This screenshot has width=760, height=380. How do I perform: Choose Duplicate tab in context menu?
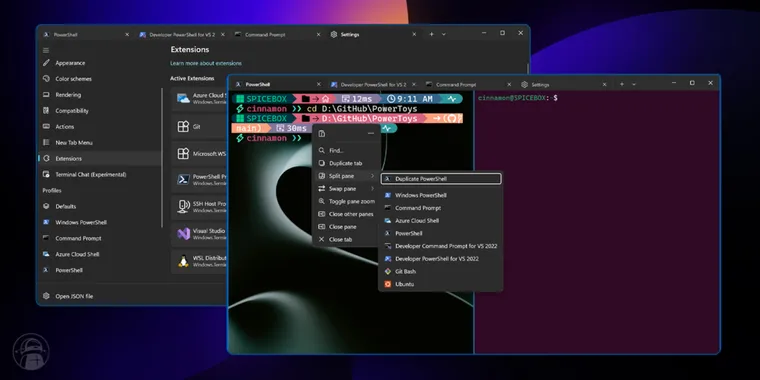pyautogui.click(x=346, y=163)
